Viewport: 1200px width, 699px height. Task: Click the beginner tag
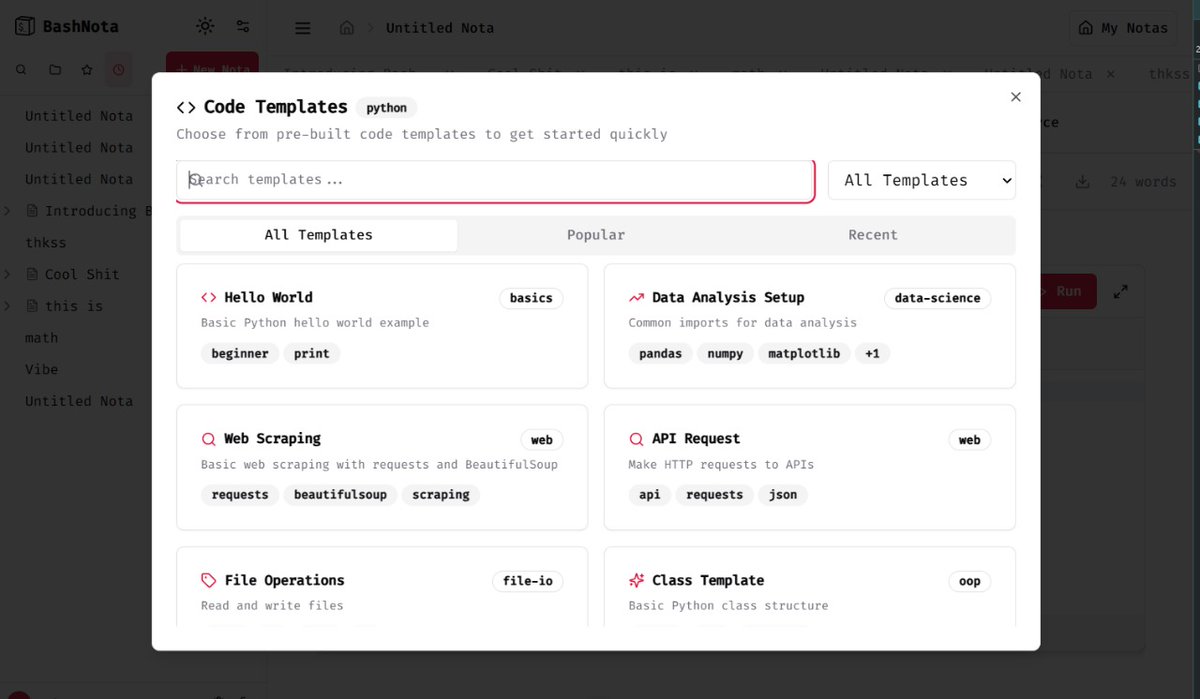coord(240,353)
